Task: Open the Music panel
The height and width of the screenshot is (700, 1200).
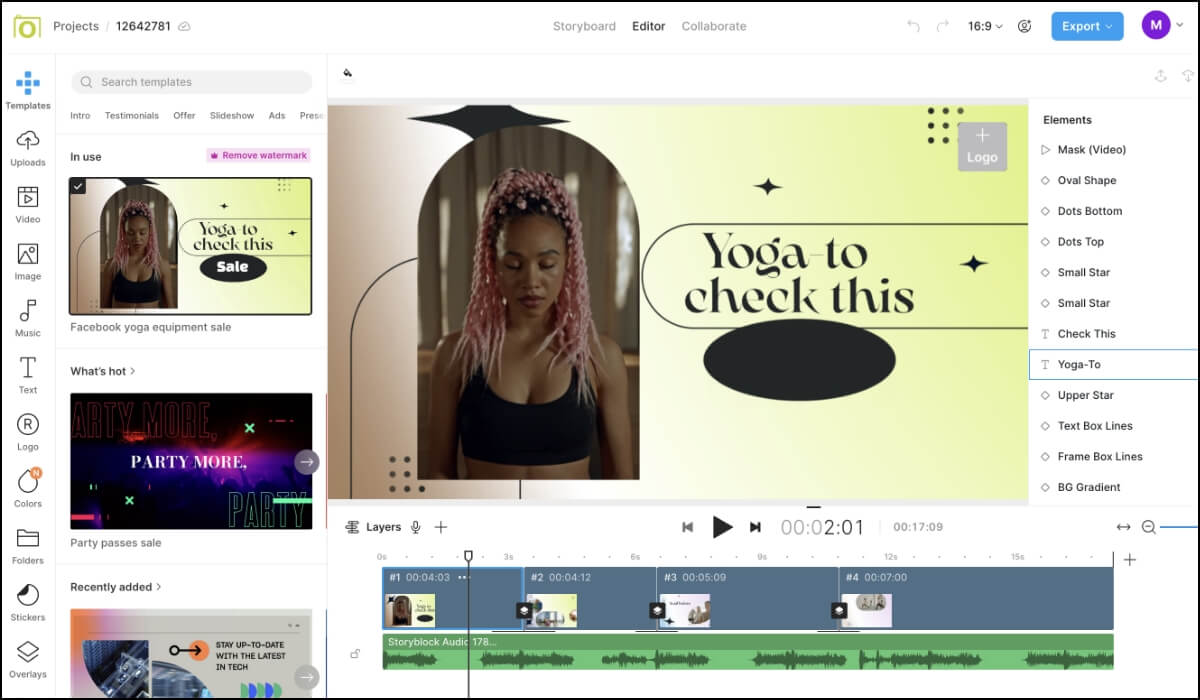Action: [x=28, y=318]
